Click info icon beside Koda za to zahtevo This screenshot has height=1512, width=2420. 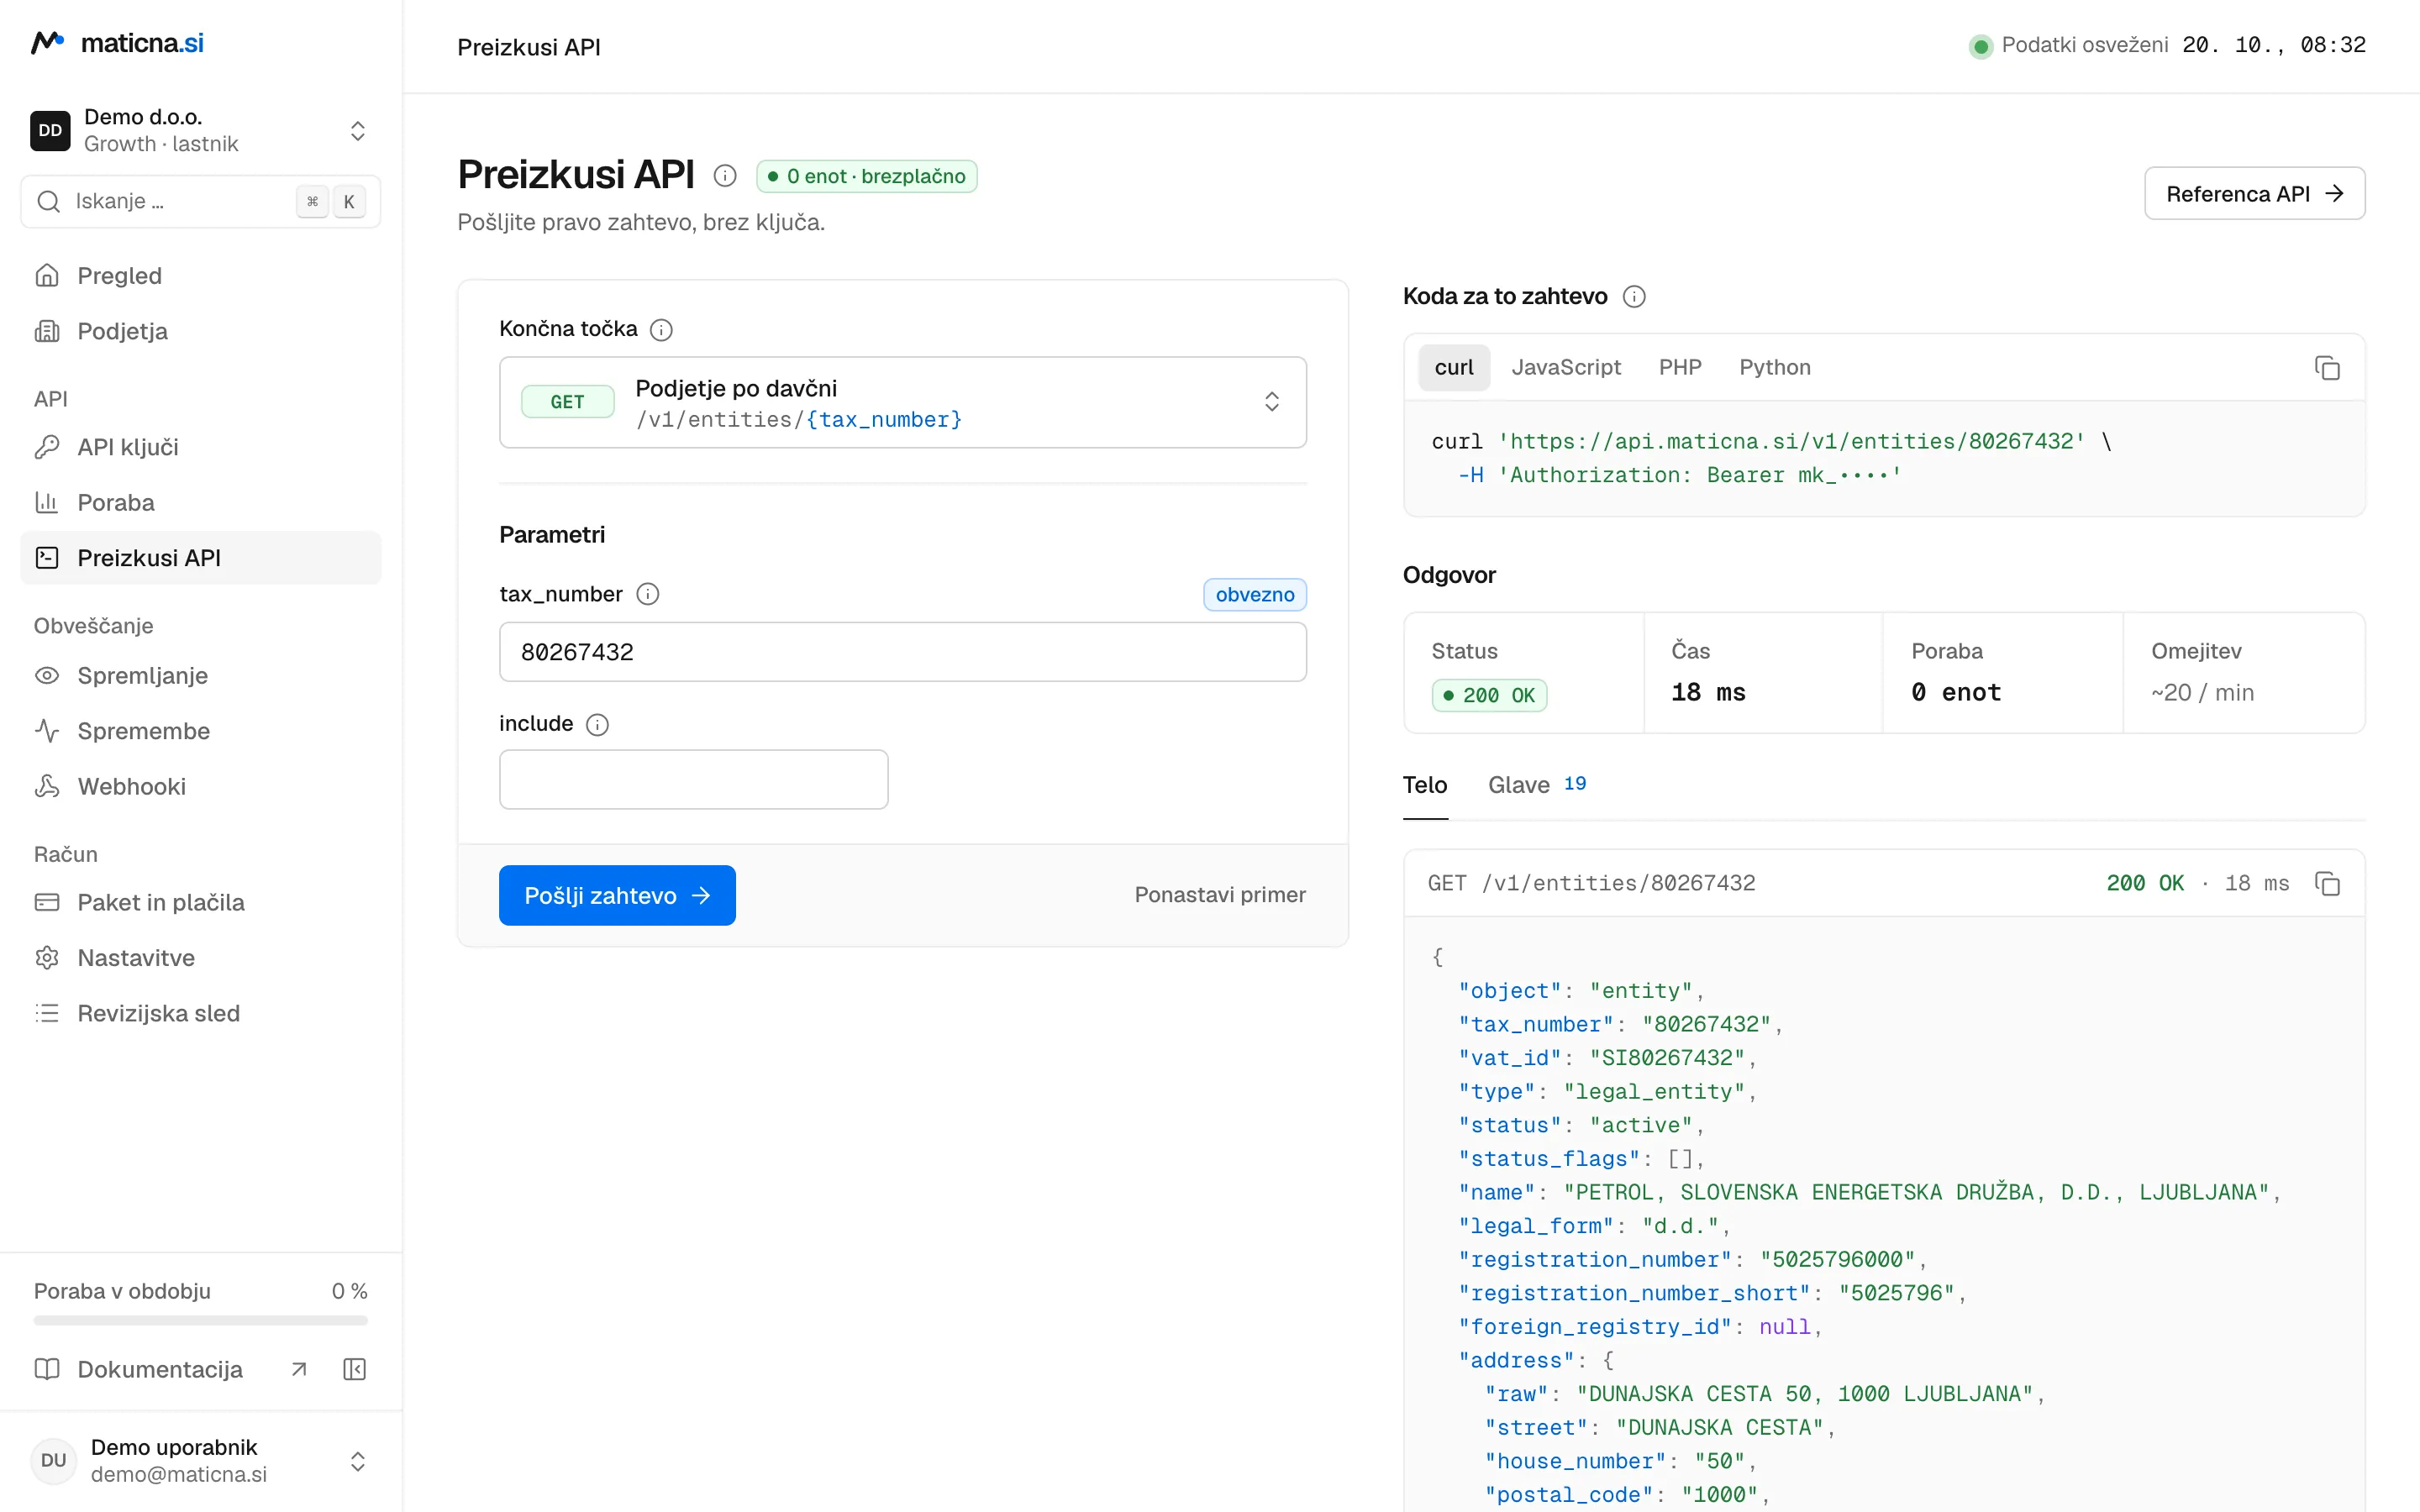[x=1634, y=296]
